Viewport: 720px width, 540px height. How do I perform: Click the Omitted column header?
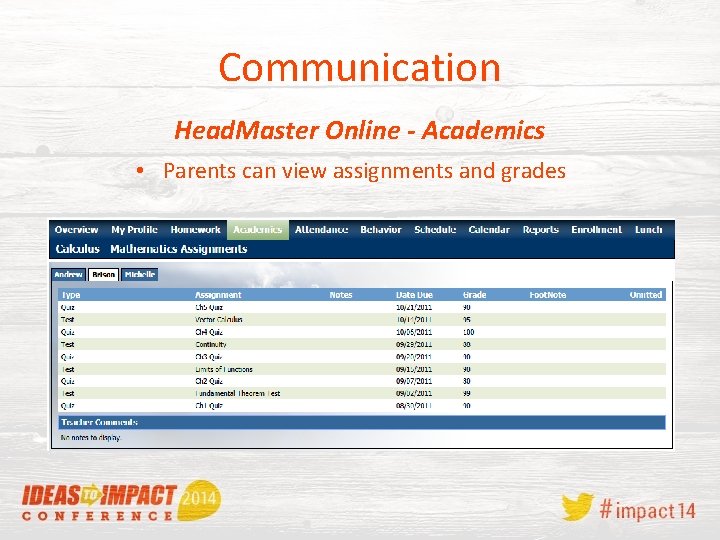646,295
